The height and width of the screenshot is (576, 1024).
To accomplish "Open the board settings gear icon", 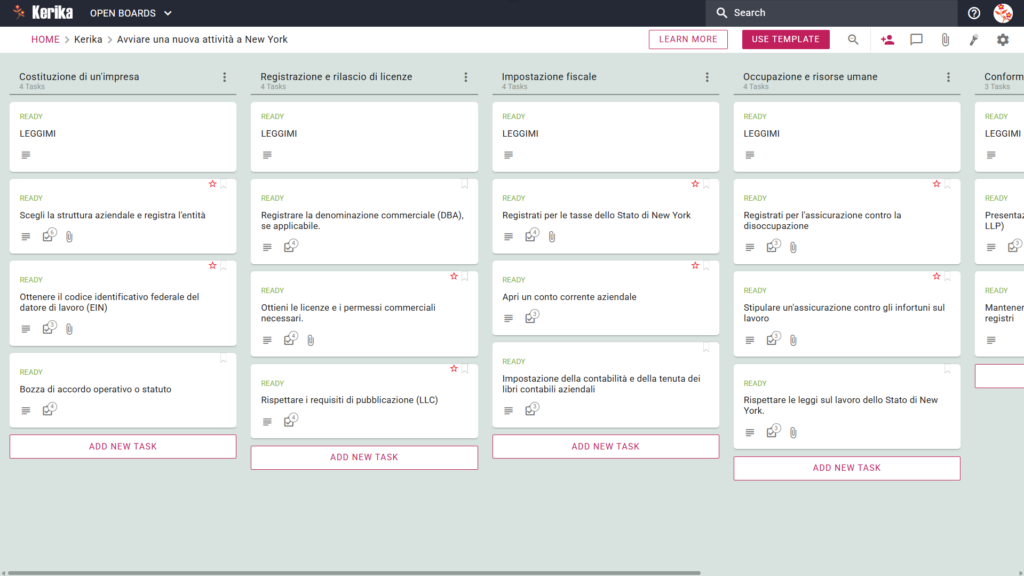I will click(1002, 40).
